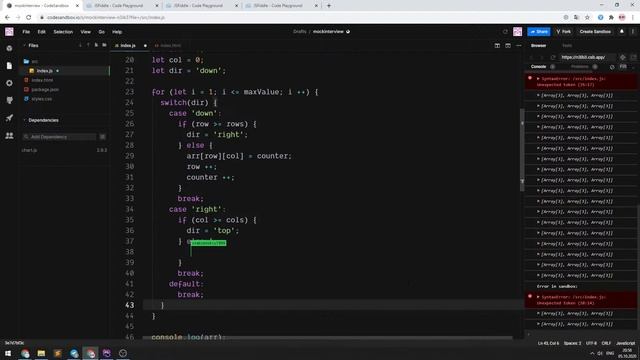Switch to the index.html editor tab
Screen dimensions: 640x360
(x=168, y=45)
